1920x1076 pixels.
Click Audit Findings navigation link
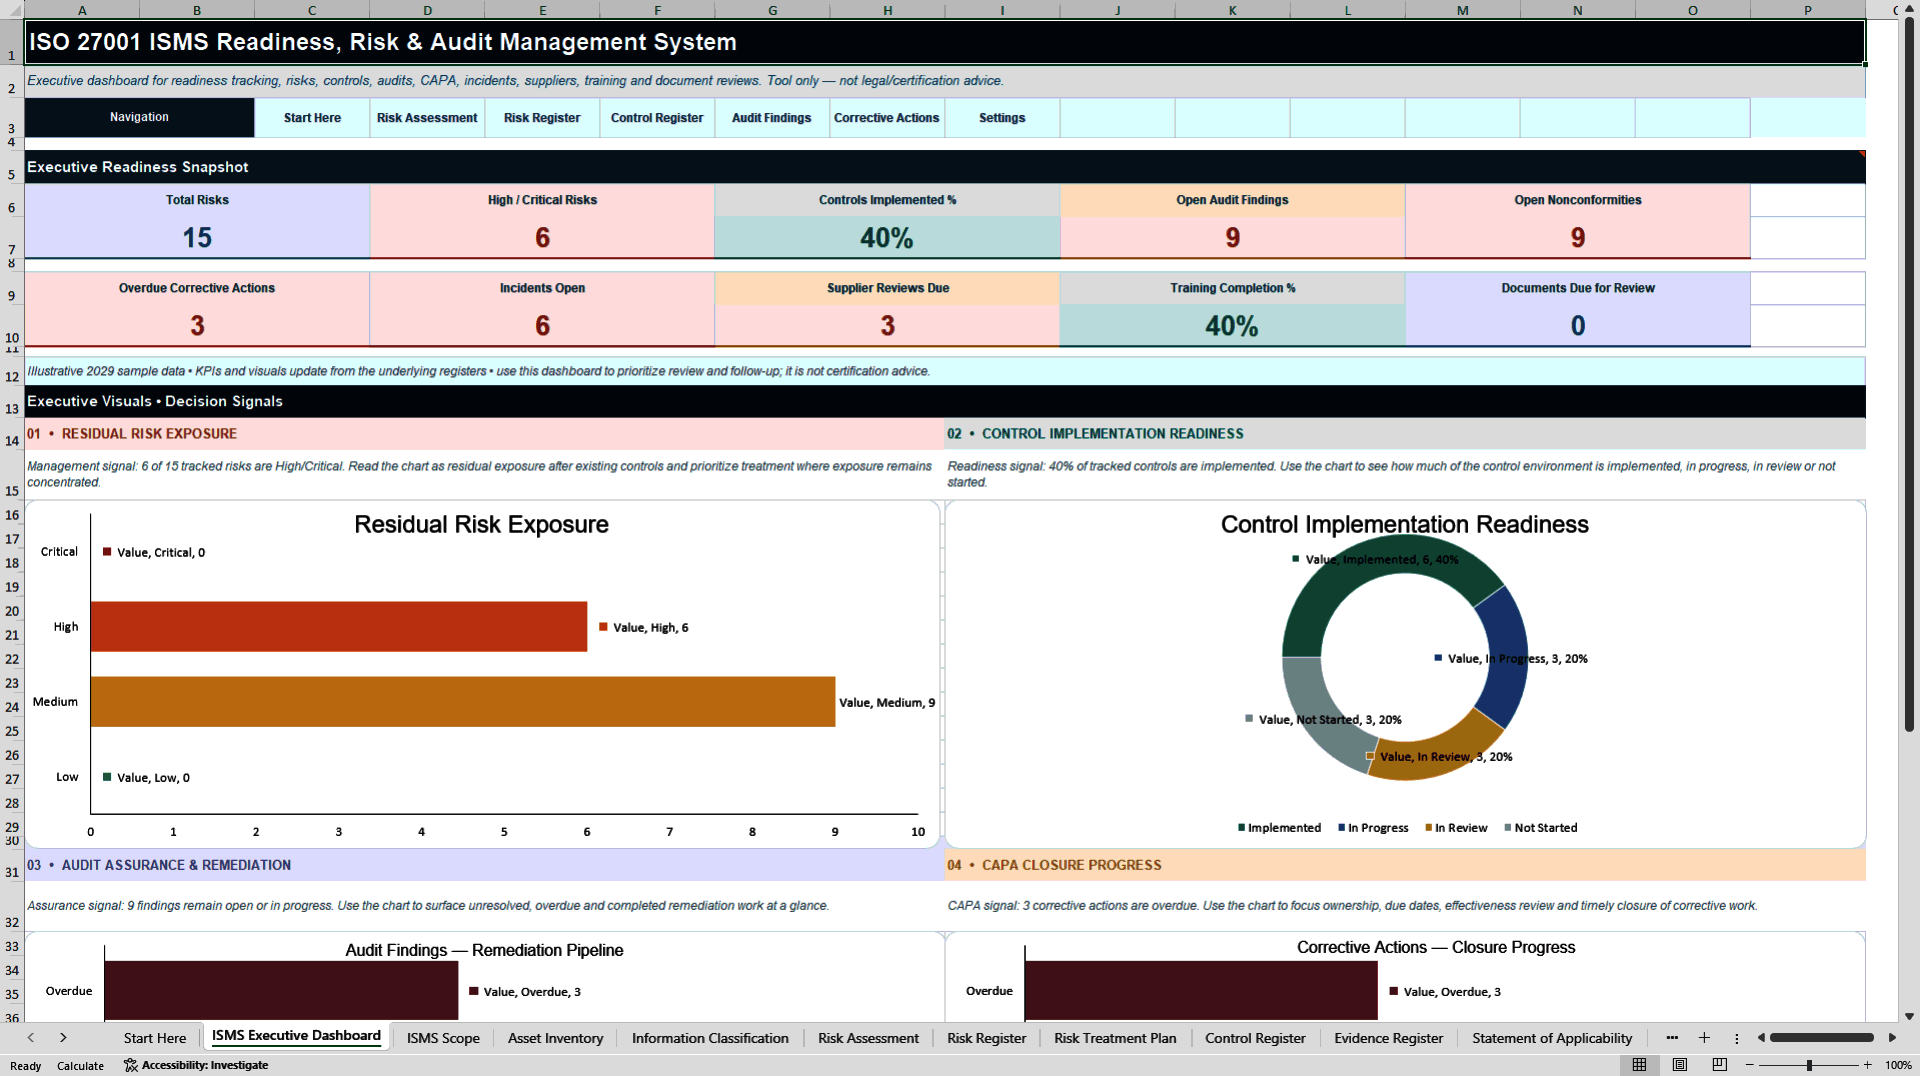click(x=772, y=118)
